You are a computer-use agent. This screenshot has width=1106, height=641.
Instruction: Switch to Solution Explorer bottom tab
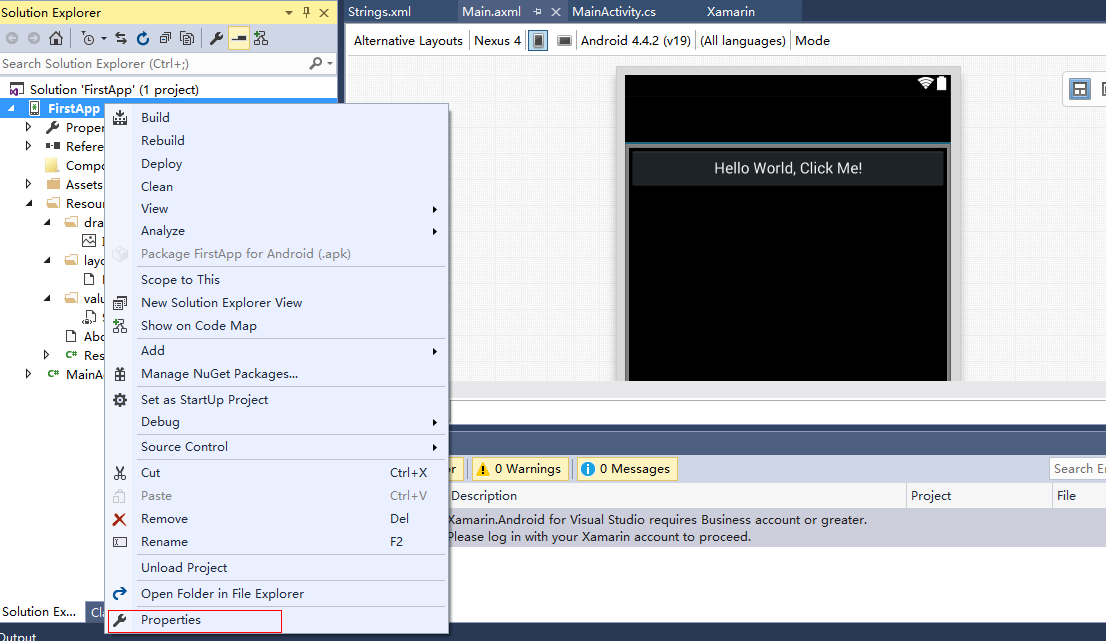40,612
